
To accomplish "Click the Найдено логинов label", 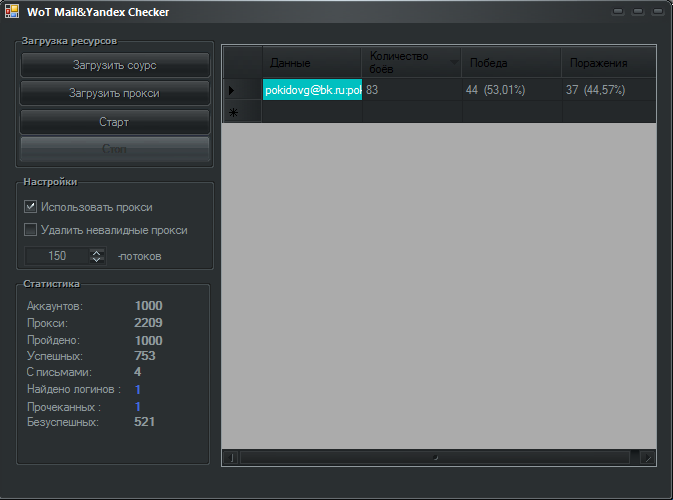I will [74, 389].
